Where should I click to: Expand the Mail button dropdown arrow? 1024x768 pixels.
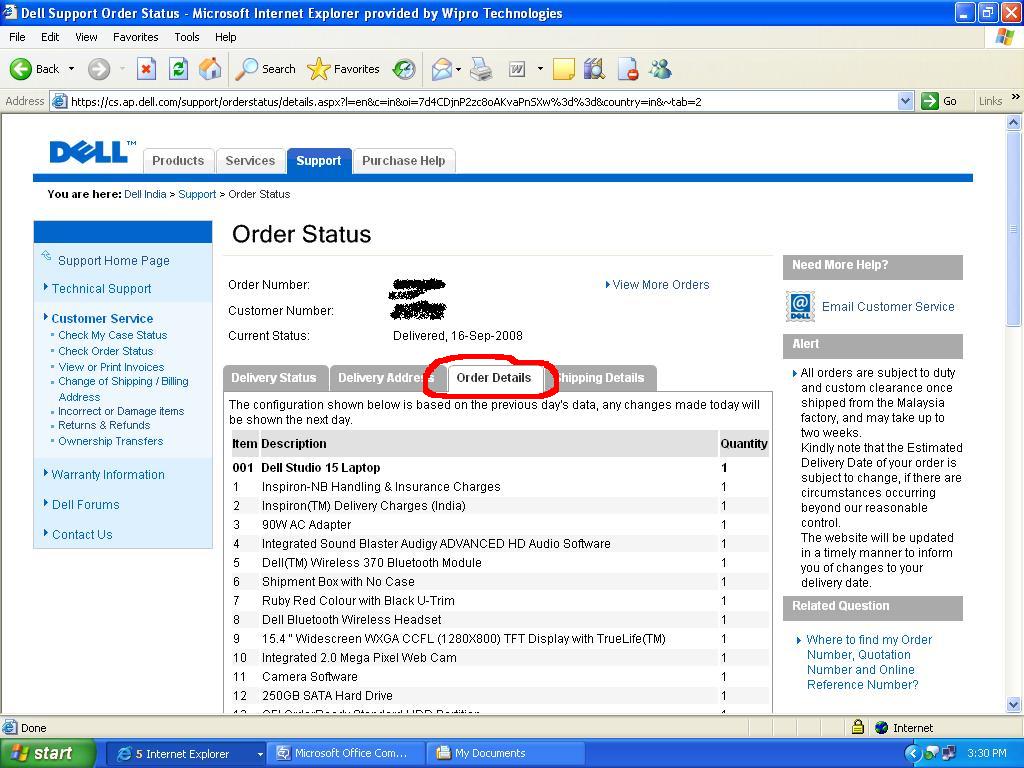pos(458,69)
